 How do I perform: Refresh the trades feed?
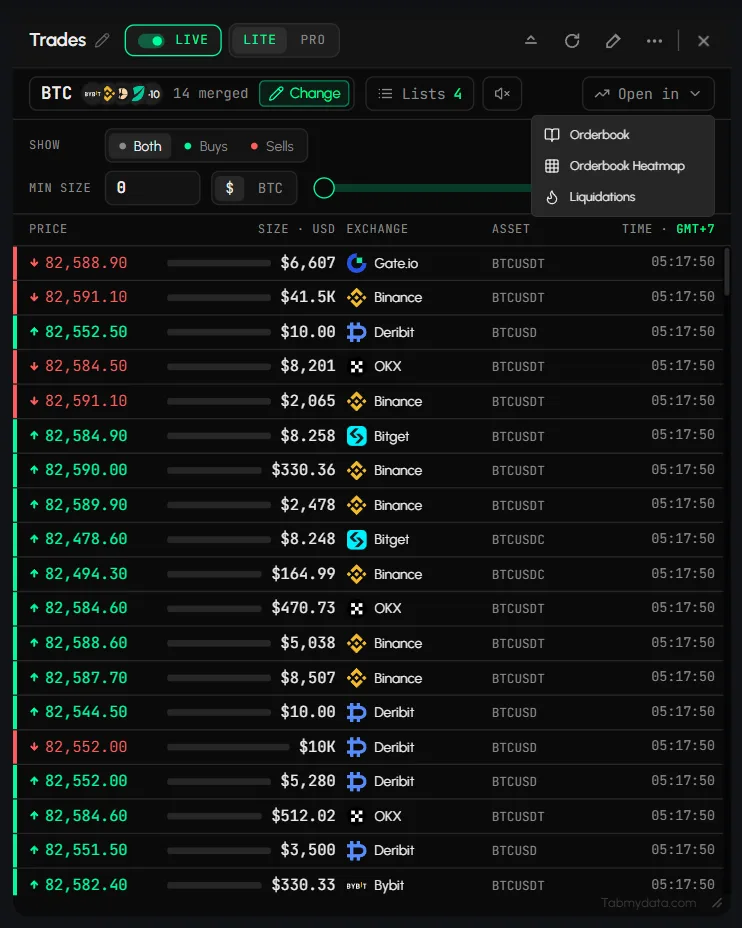572,41
